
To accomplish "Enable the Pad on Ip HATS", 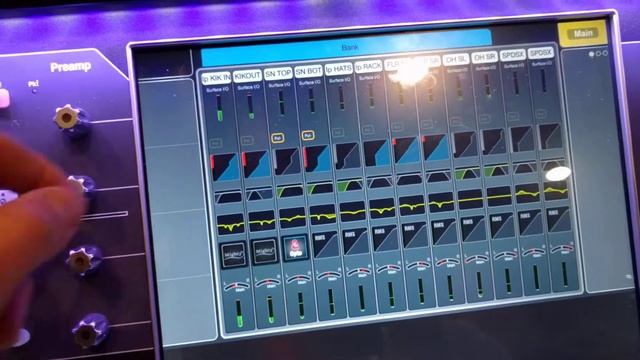I will (338, 133).
